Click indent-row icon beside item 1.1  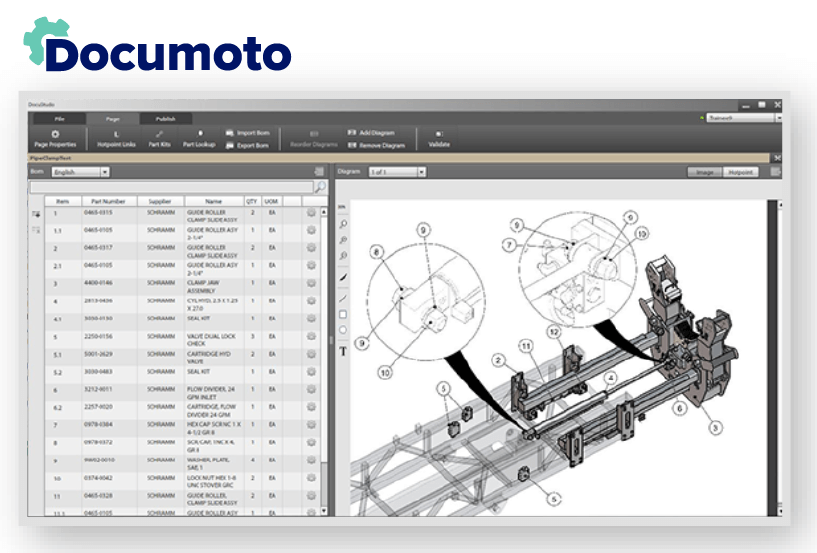[x=36, y=230]
